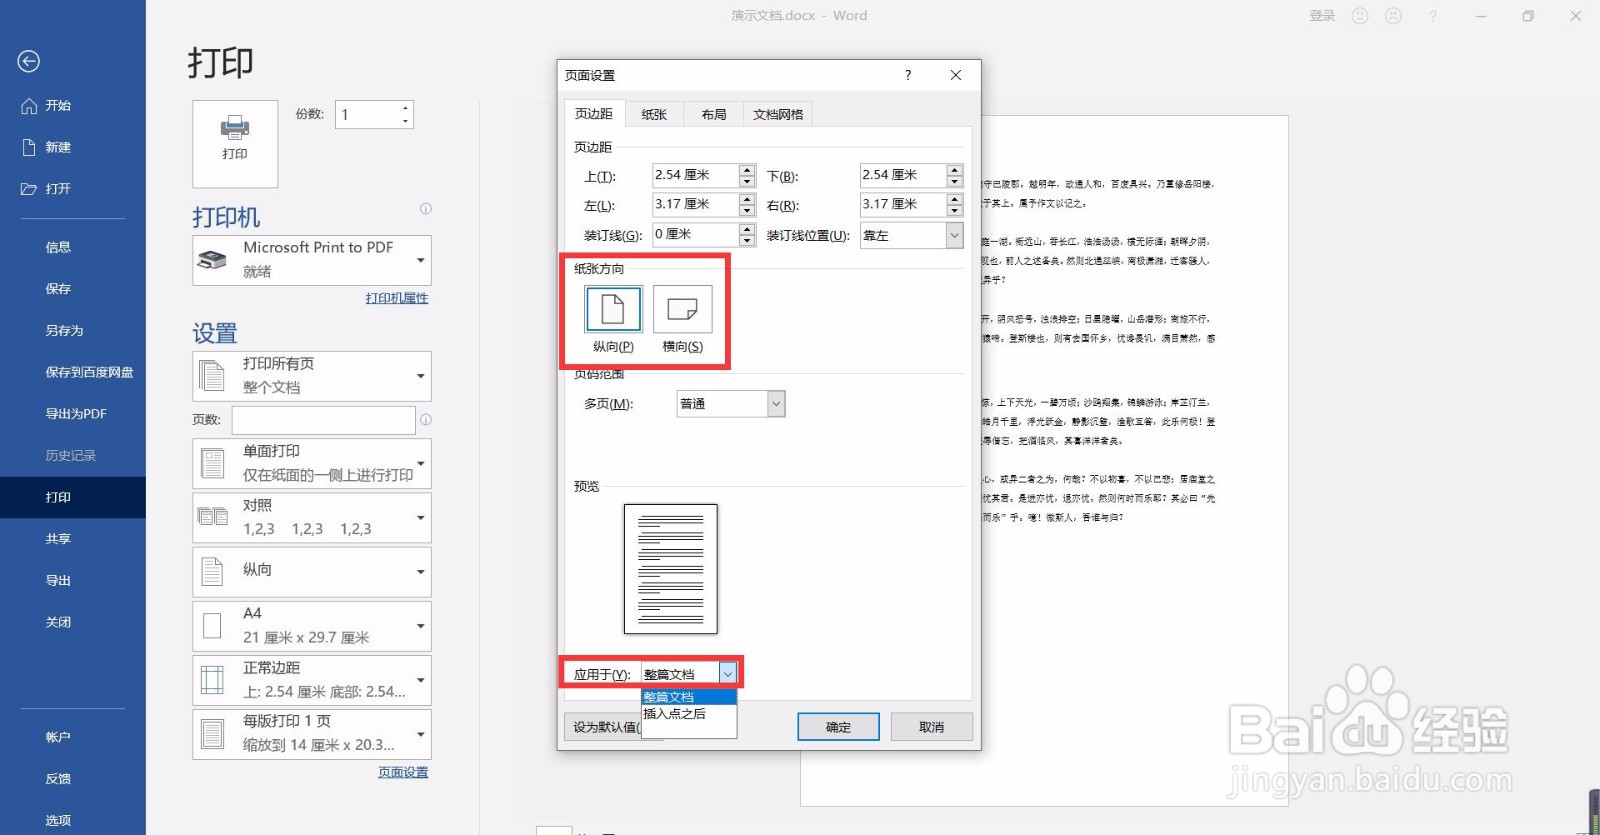Open 帐户 page
The image size is (1600, 835).
(x=58, y=737)
